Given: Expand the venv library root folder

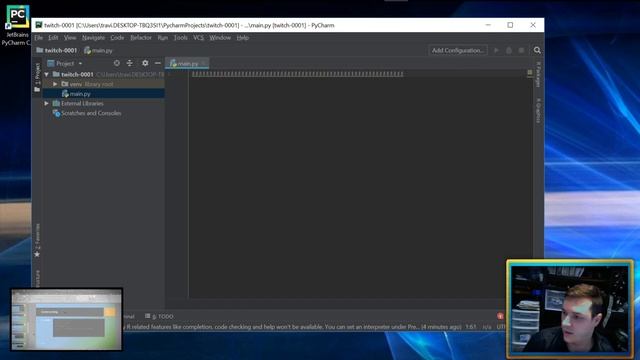Looking at the screenshot, I should [x=55, y=84].
